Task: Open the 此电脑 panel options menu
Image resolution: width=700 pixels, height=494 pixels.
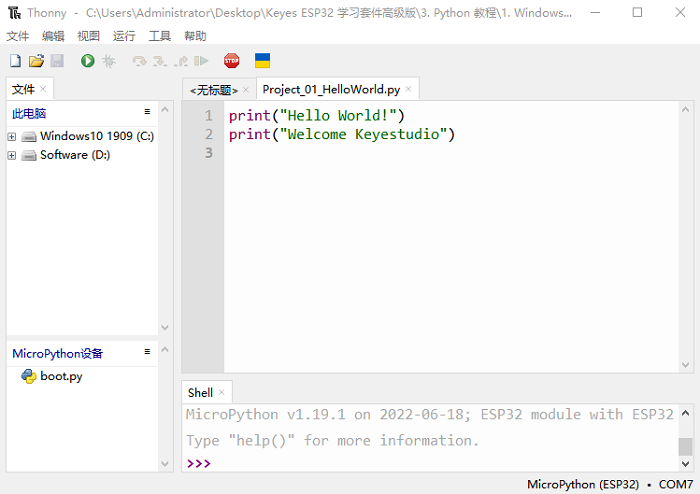Action: tap(147, 112)
